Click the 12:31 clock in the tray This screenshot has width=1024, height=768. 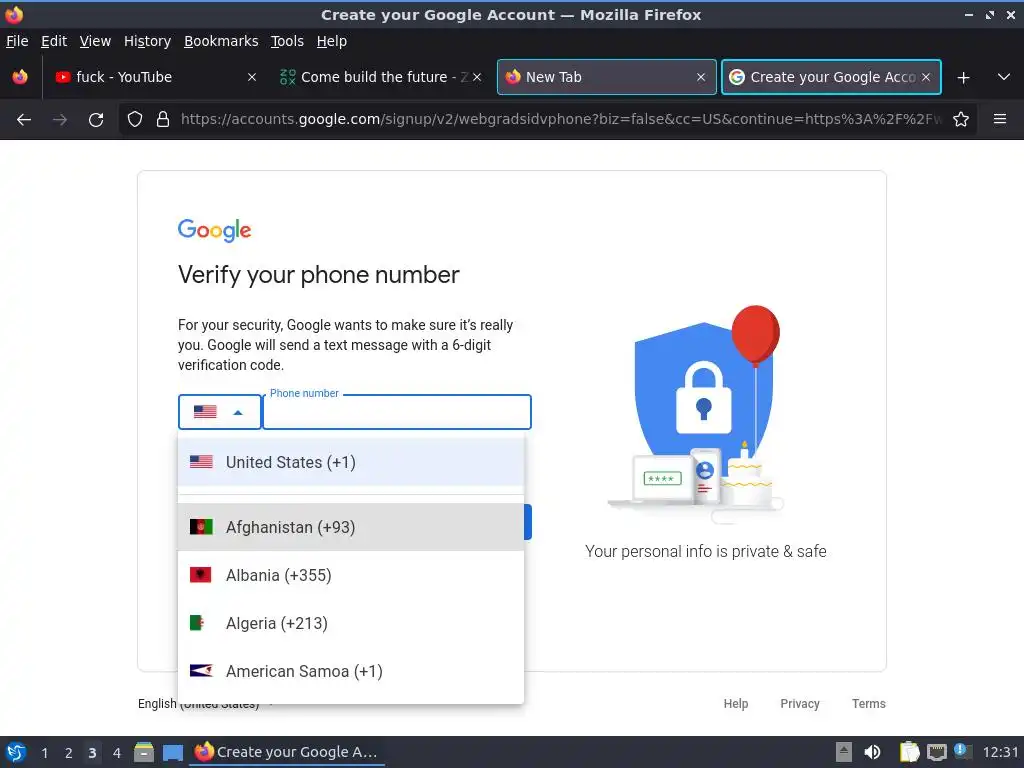(x=1000, y=752)
